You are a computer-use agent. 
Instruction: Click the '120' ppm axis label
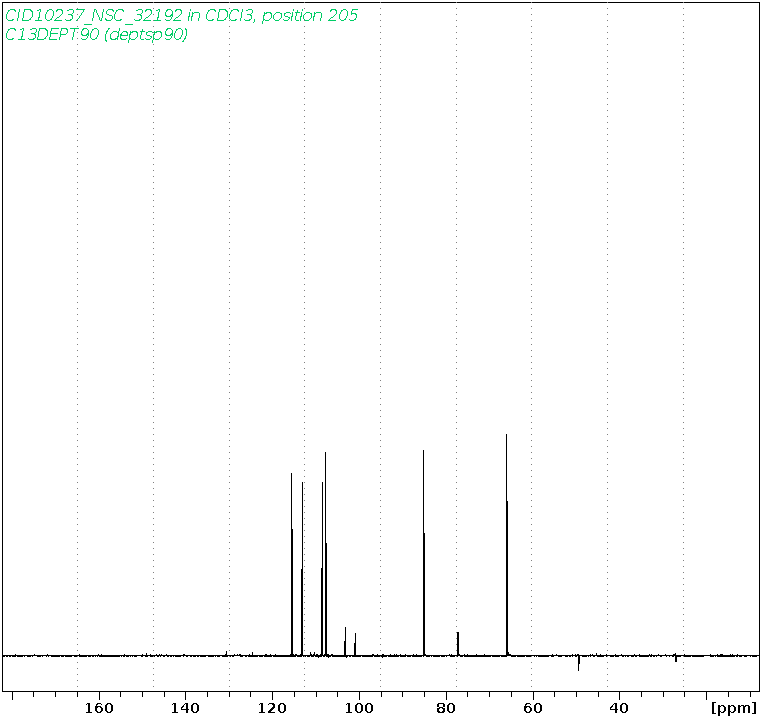click(272, 708)
